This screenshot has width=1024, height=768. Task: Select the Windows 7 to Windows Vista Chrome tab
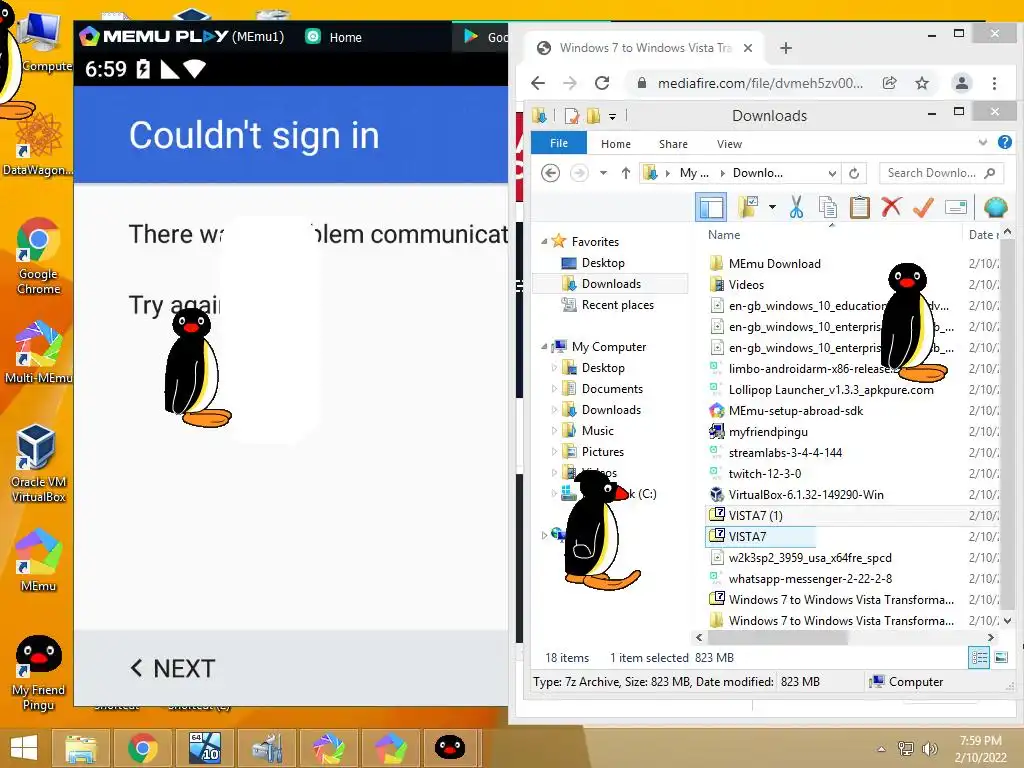tap(643, 48)
